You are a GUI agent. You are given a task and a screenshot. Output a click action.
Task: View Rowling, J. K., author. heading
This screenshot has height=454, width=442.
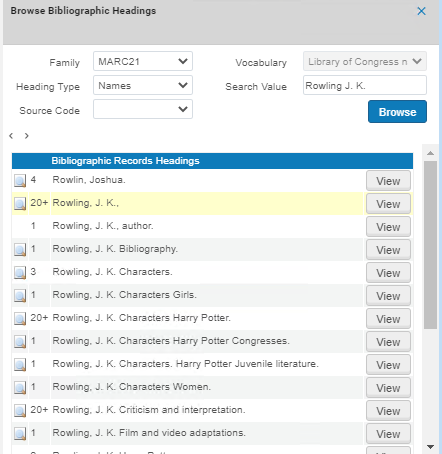[x=388, y=227]
